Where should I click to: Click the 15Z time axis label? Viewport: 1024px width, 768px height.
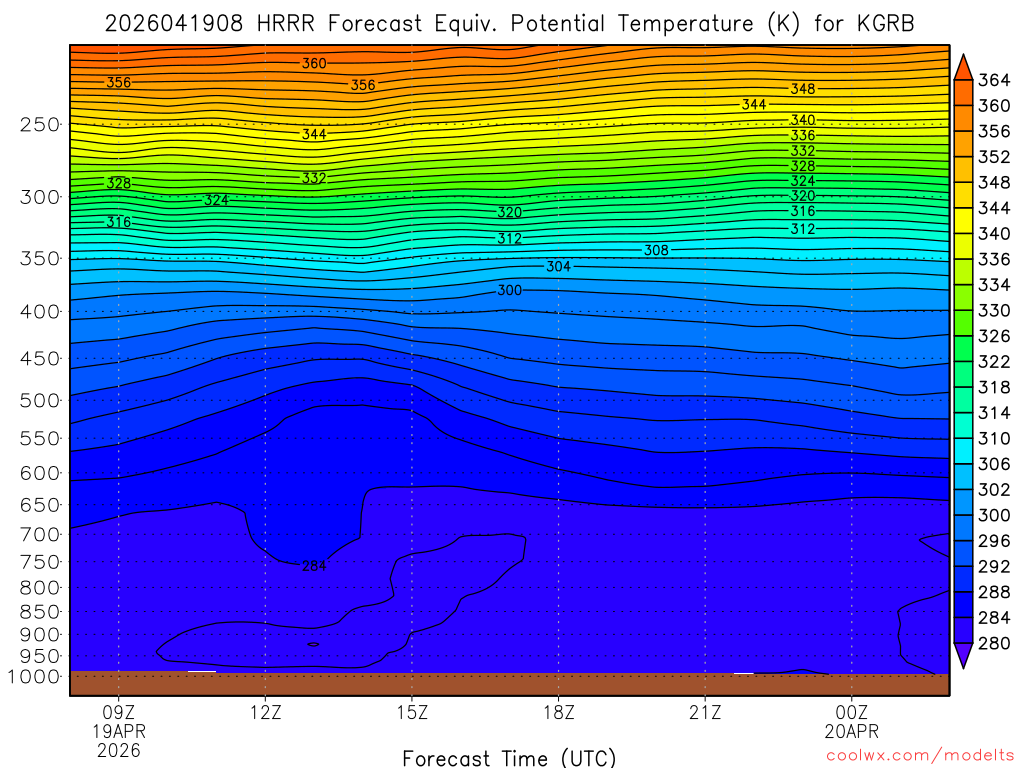tap(412, 712)
